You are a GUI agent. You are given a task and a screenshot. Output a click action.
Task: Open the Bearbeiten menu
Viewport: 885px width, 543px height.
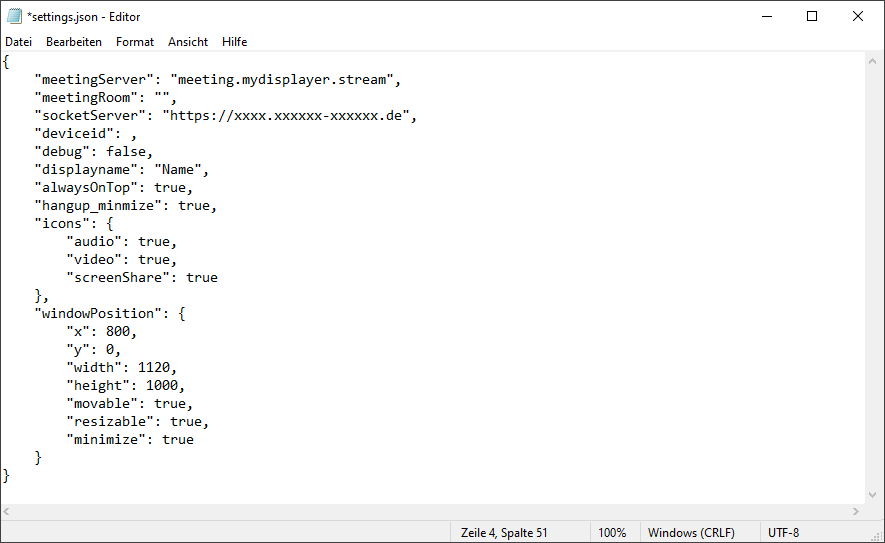[x=74, y=42]
